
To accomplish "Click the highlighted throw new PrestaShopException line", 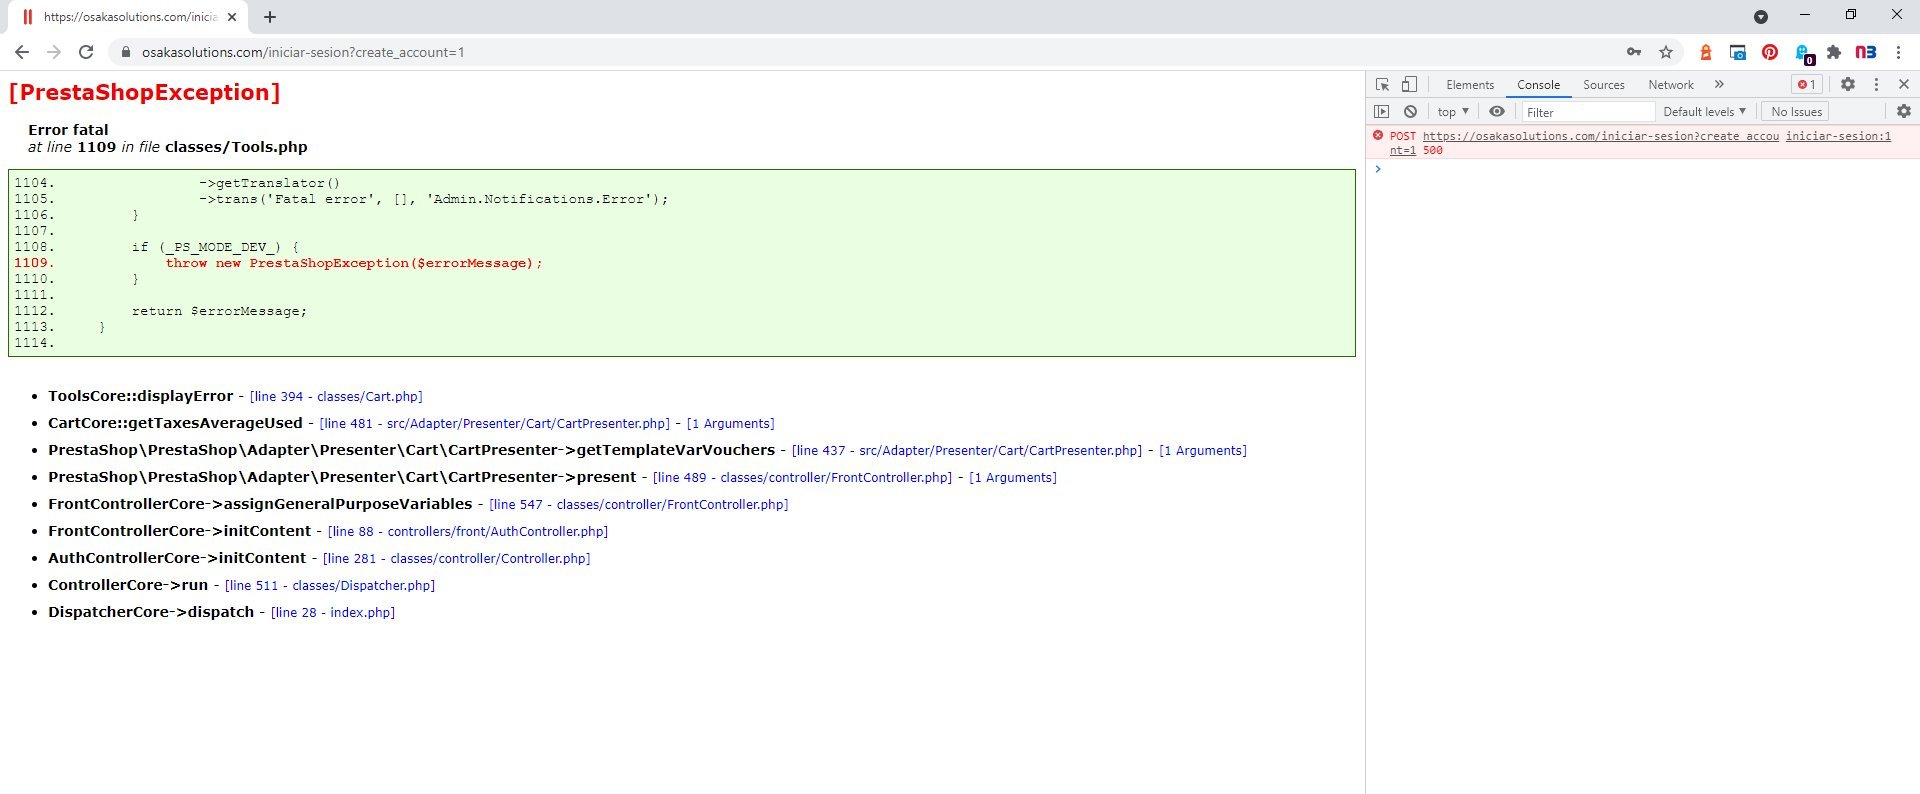I will pyautogui.click(x=354, y=263).
